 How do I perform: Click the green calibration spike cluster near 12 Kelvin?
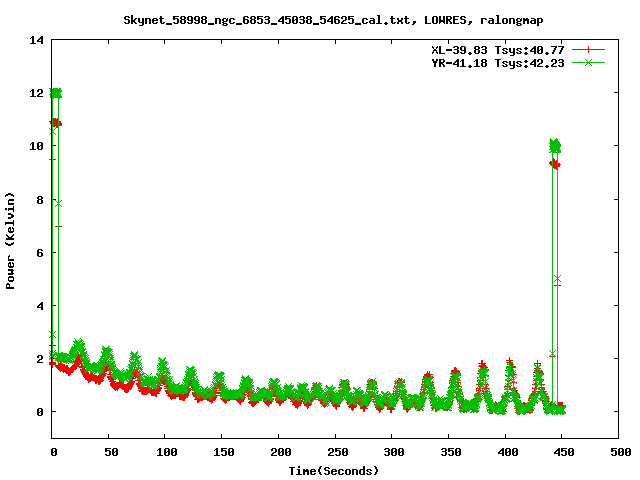coord(56,93)
